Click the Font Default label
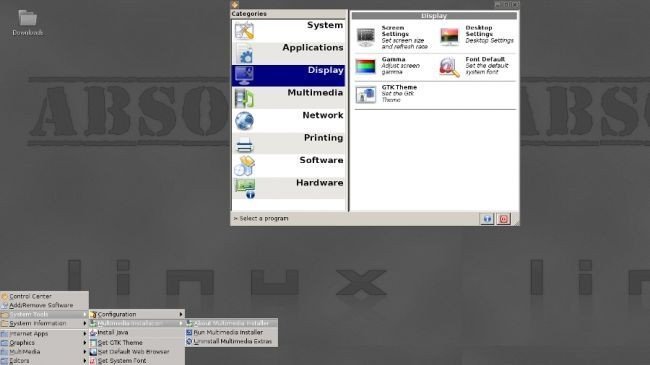 click(485, 59)
